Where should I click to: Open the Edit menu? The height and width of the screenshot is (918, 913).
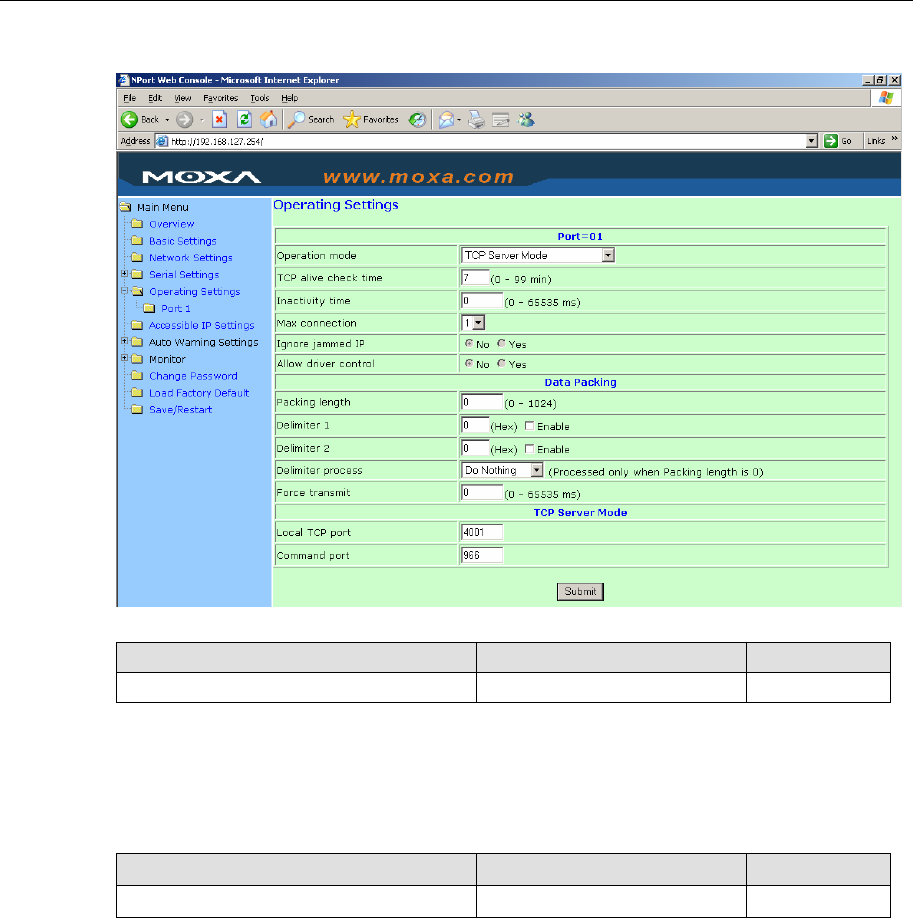pos(155,98)
